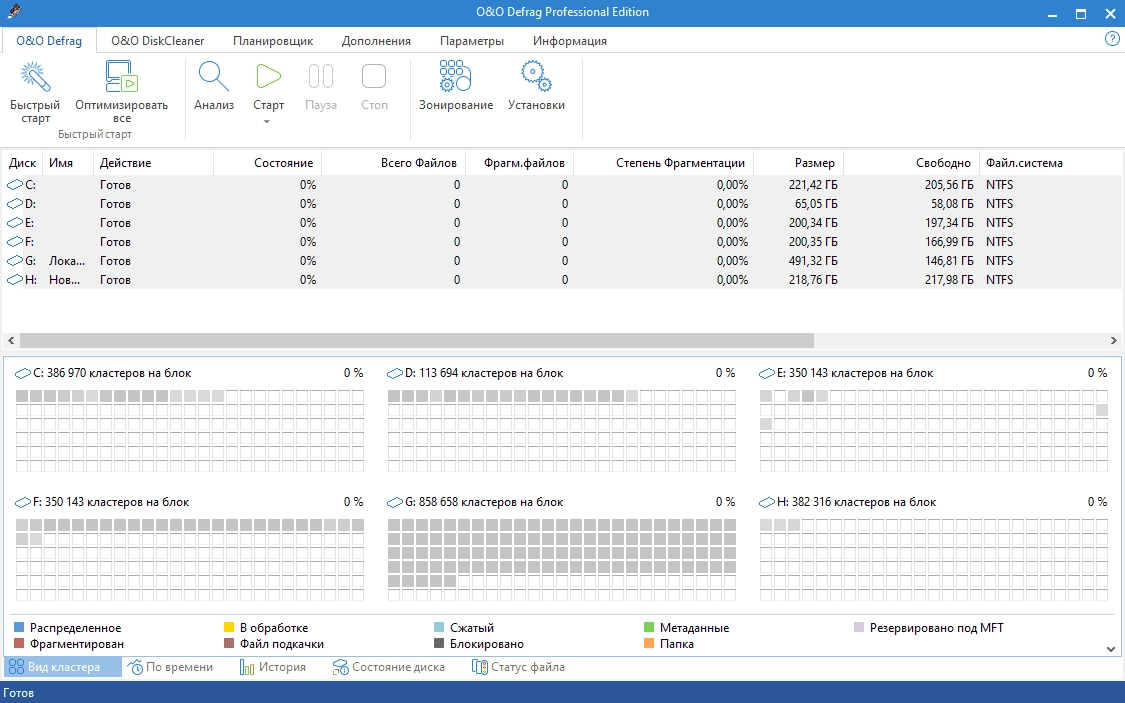Switch to Состояние диска view
The image size is (1125, 703).
click(x=388, y=667)
